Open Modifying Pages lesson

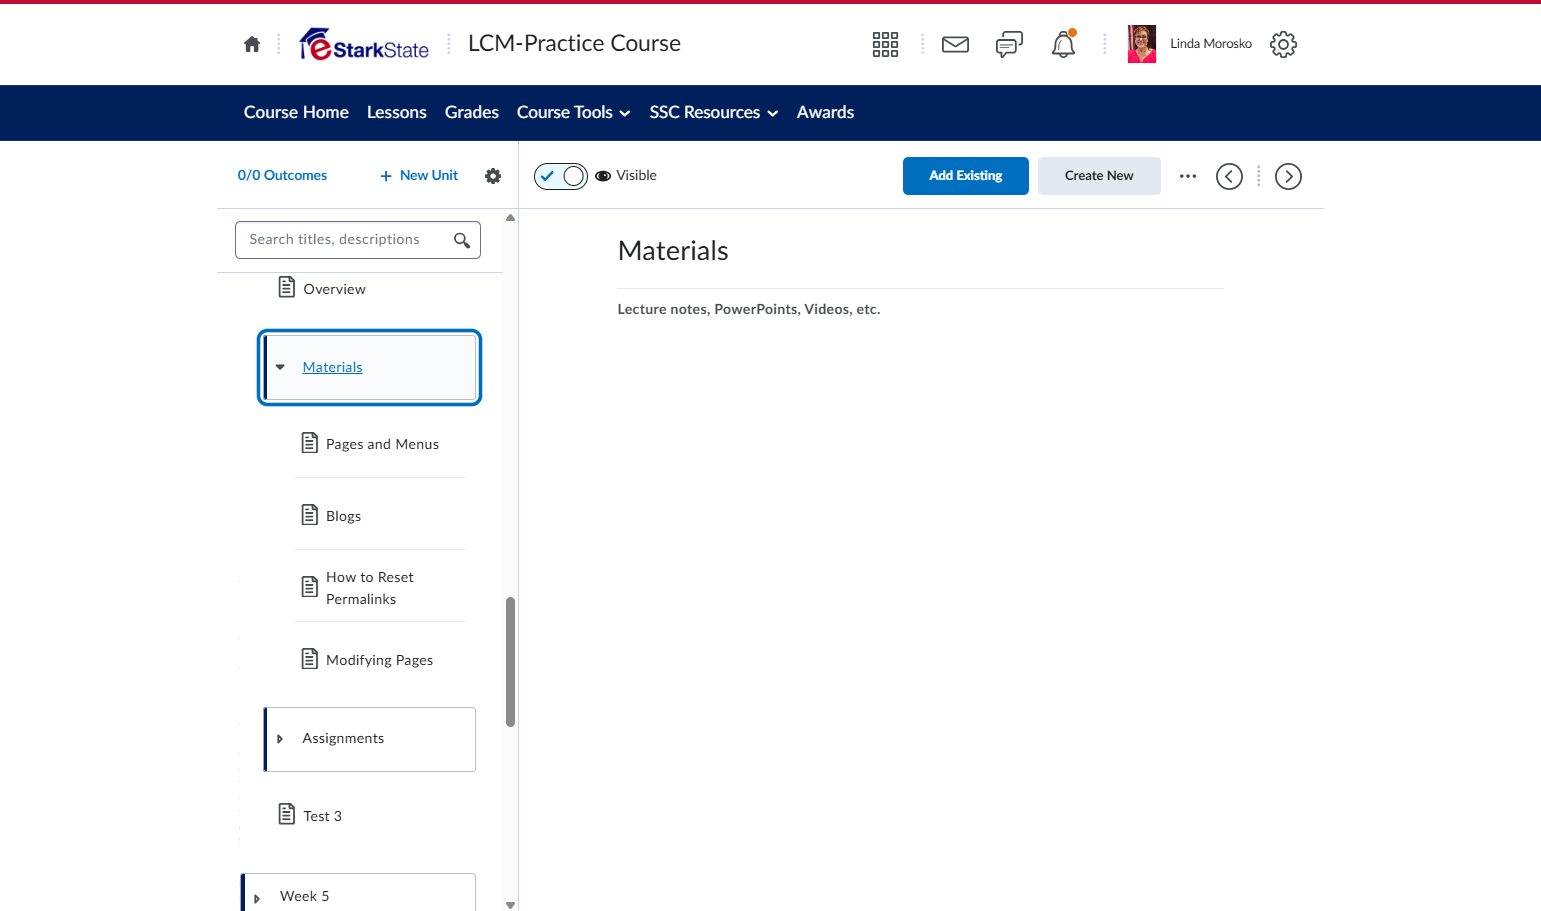click(x=380, y=660)
